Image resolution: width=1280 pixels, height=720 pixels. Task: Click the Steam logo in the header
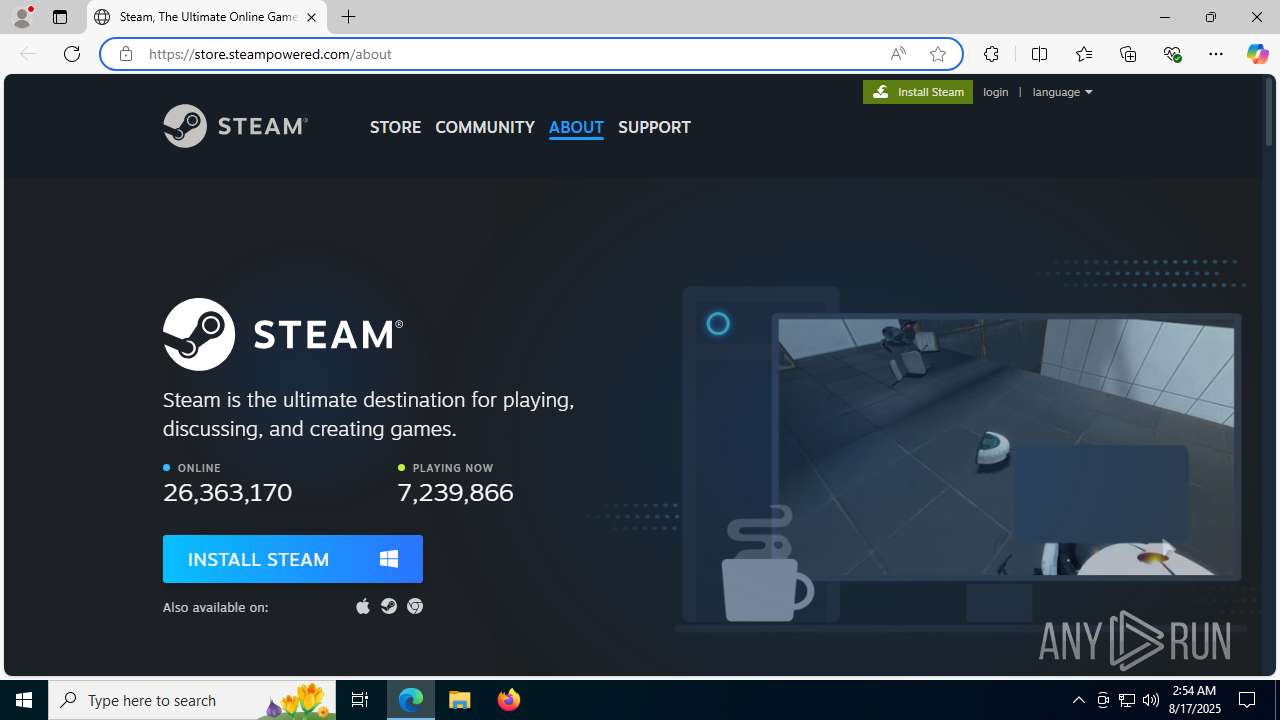[235, 126]
